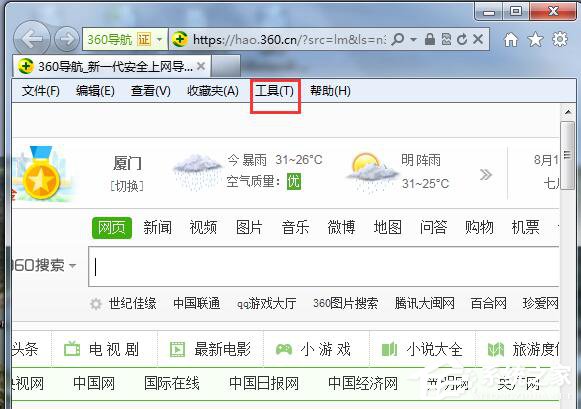Click the map icon next to 旅游度假
Viewport: 581px width, 409px height.
coord(496,349)
